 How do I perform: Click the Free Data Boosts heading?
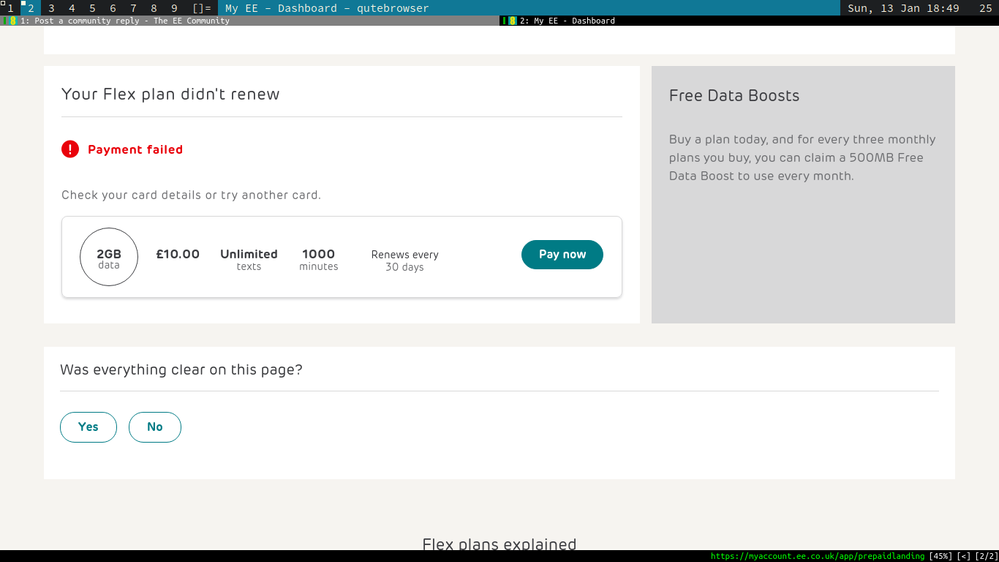pyautogui.click(x=734, y=96)
